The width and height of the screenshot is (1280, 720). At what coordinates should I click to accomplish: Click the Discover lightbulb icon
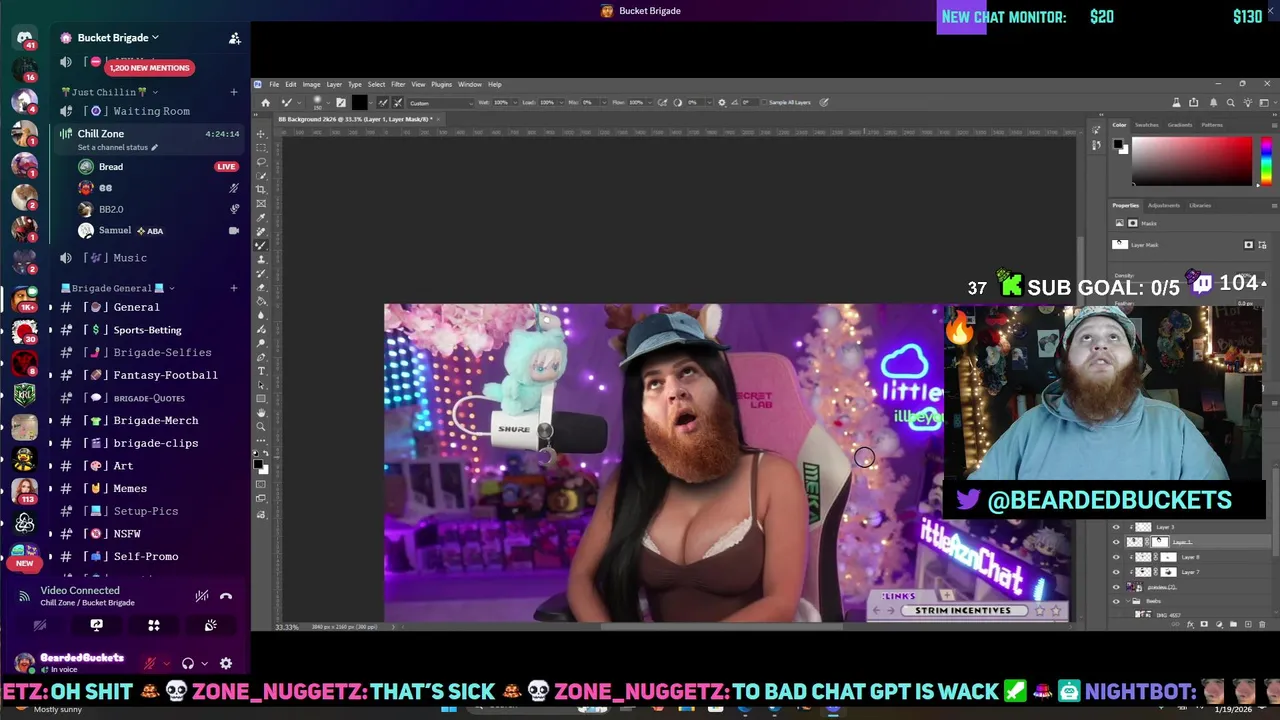pyautogui.click(x=1248, y=103)
